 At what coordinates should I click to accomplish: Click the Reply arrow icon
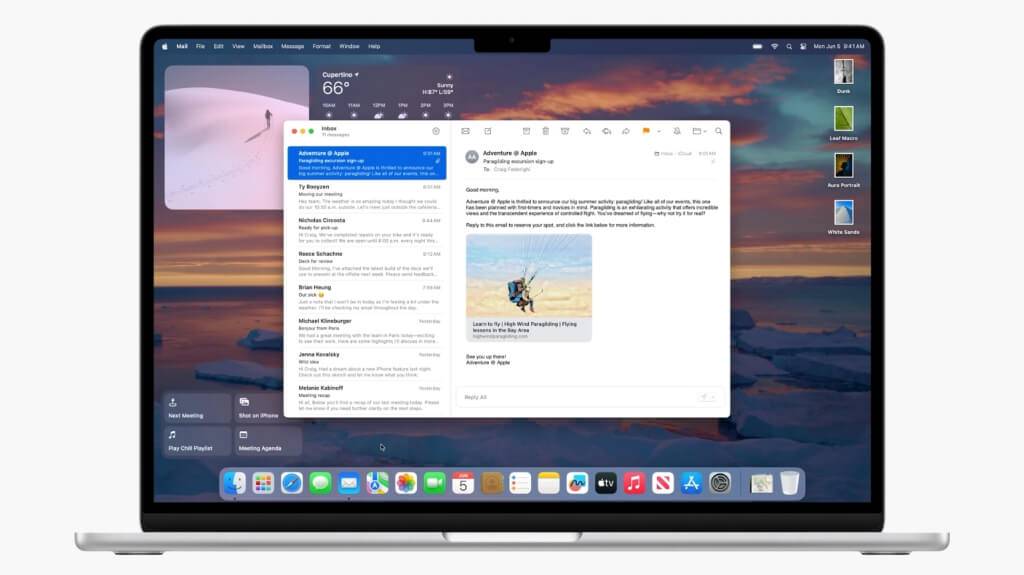(x=587, y=131)
